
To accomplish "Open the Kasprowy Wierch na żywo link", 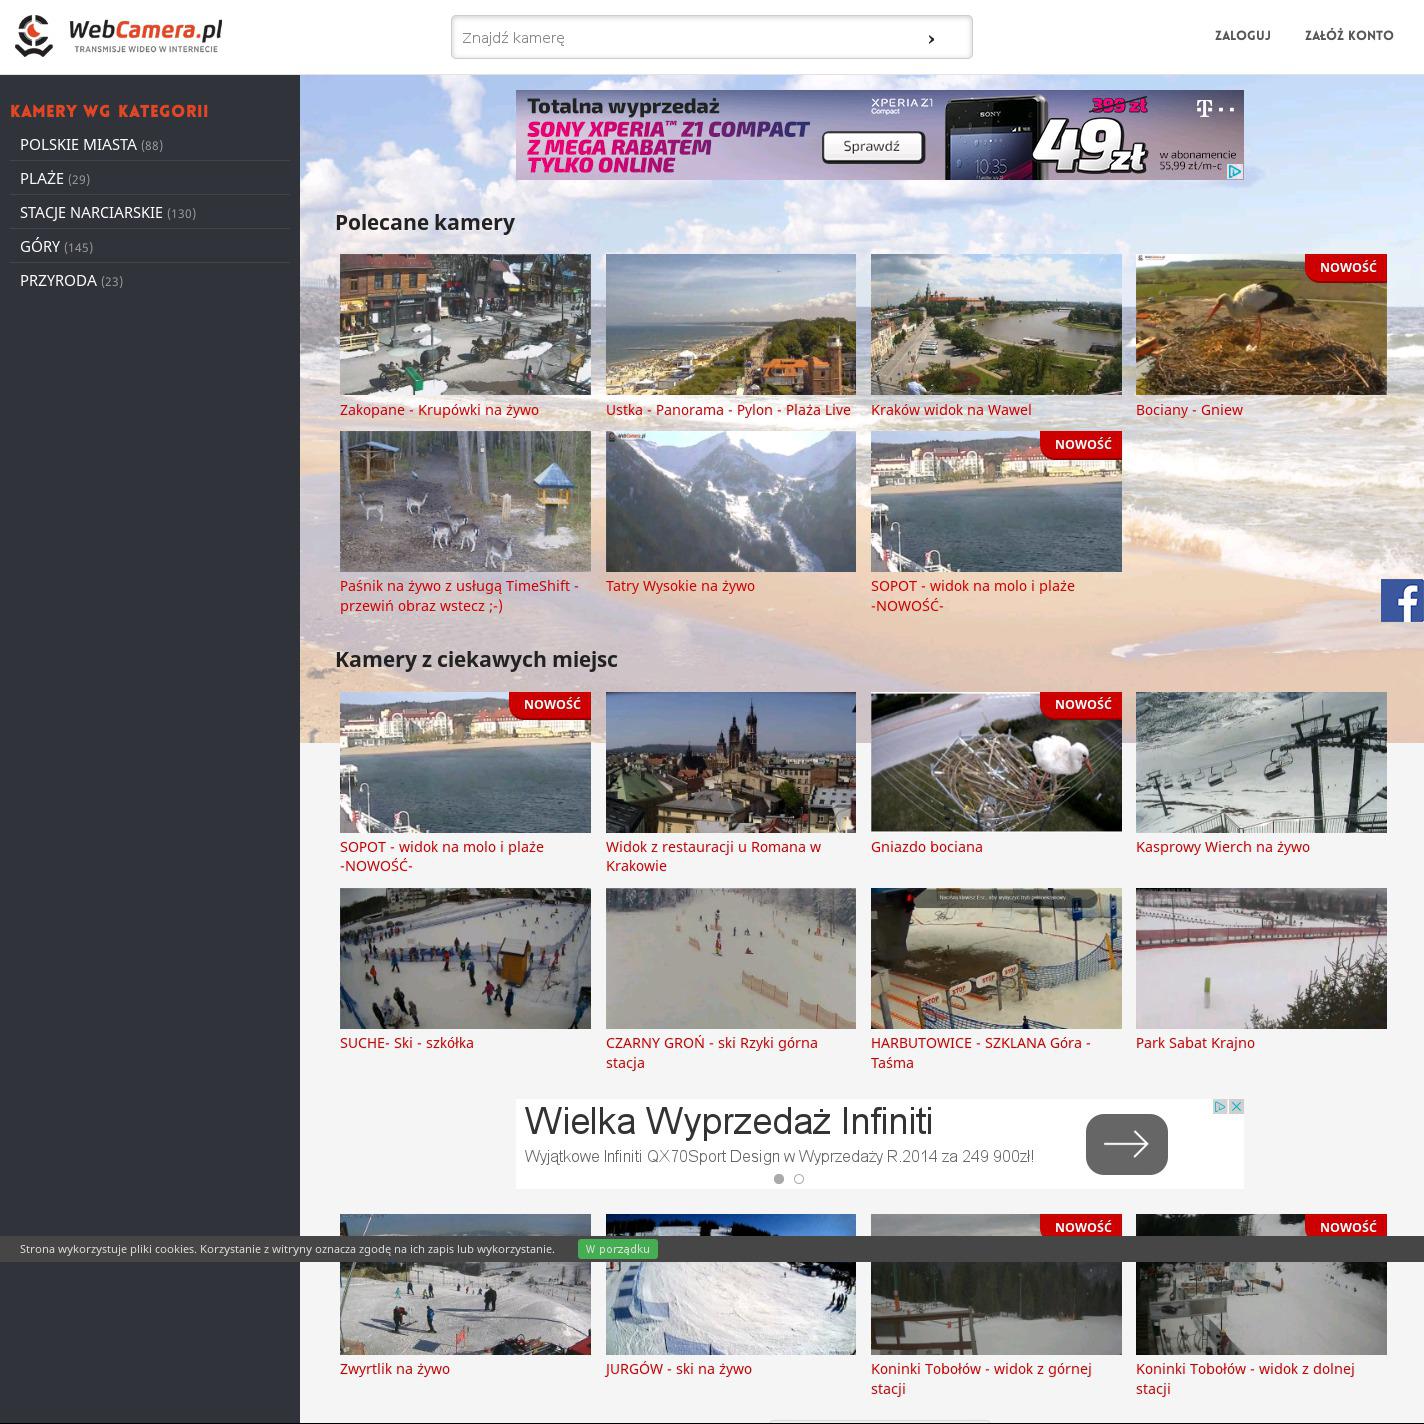I will click(1222, 847).
